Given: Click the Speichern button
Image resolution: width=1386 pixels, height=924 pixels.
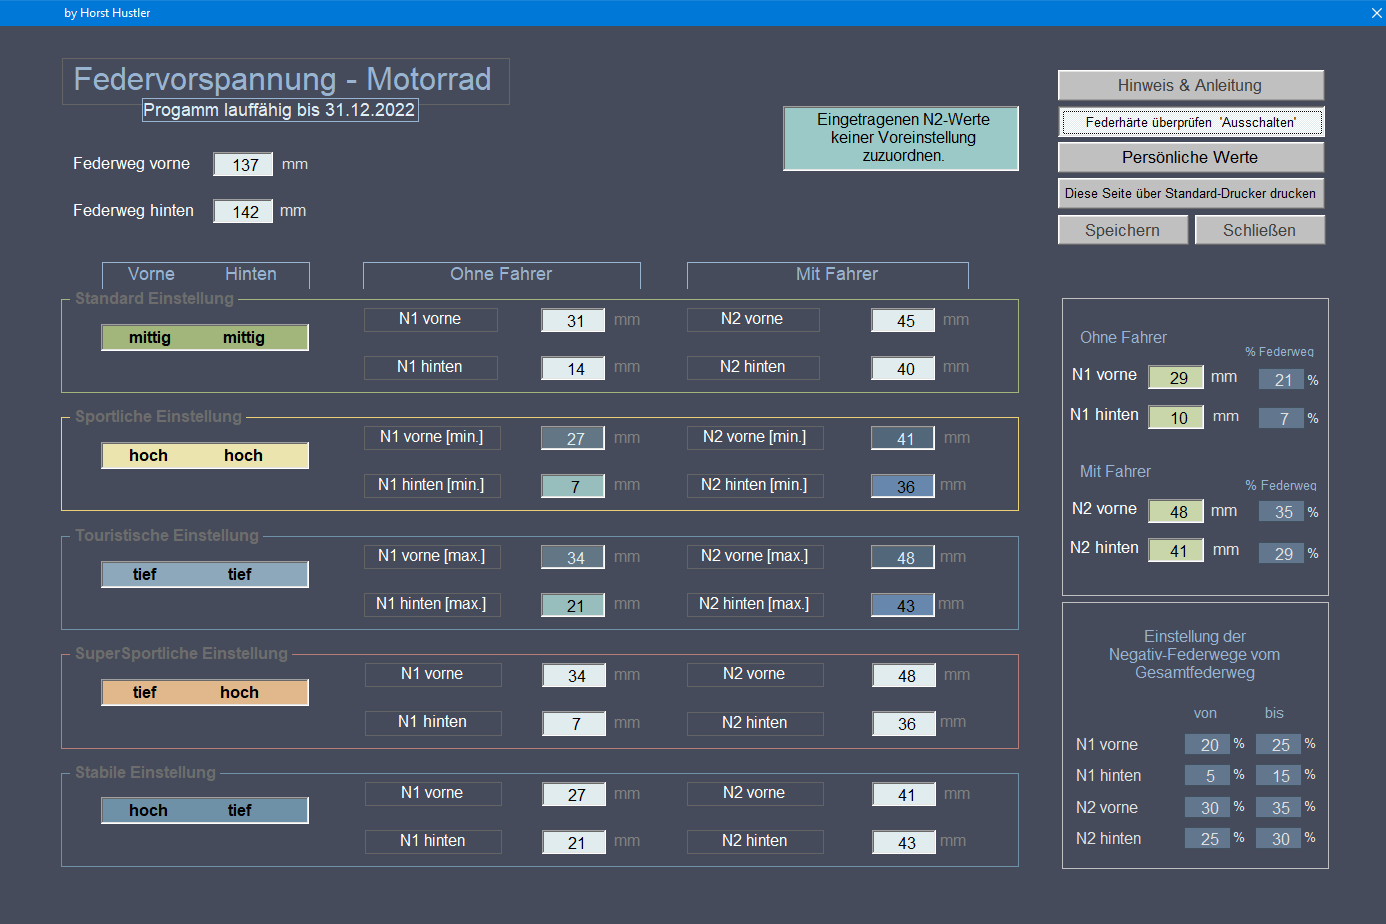Looking at the screenshot, I should (x=1122, y=230).
